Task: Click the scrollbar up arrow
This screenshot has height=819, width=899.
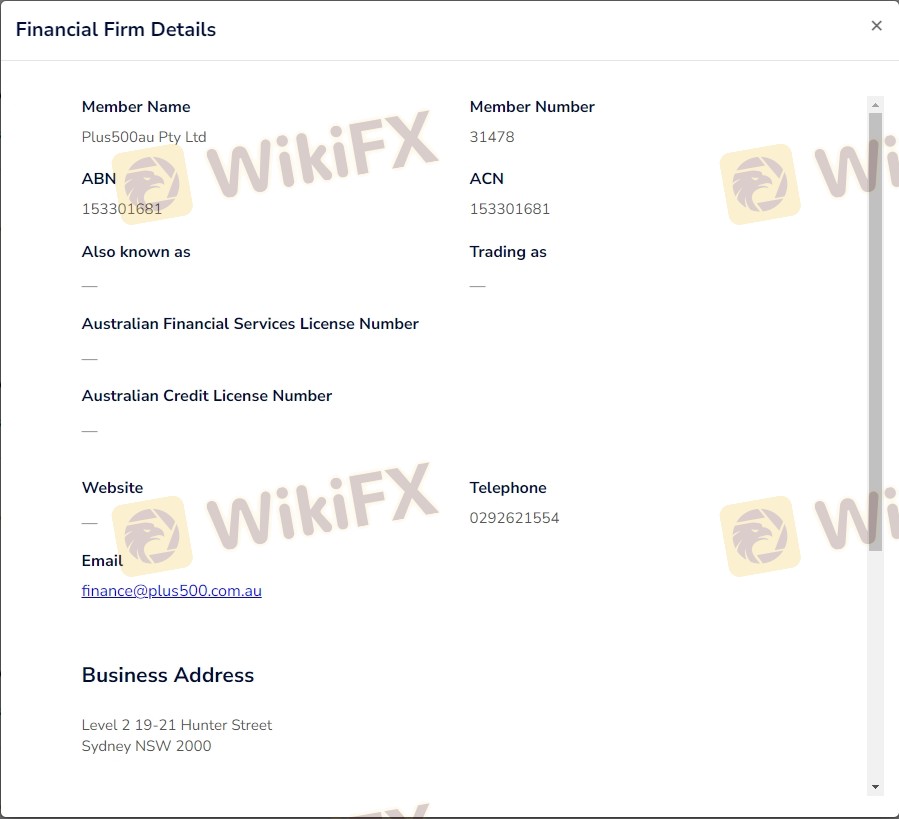Action: point(875,105)
